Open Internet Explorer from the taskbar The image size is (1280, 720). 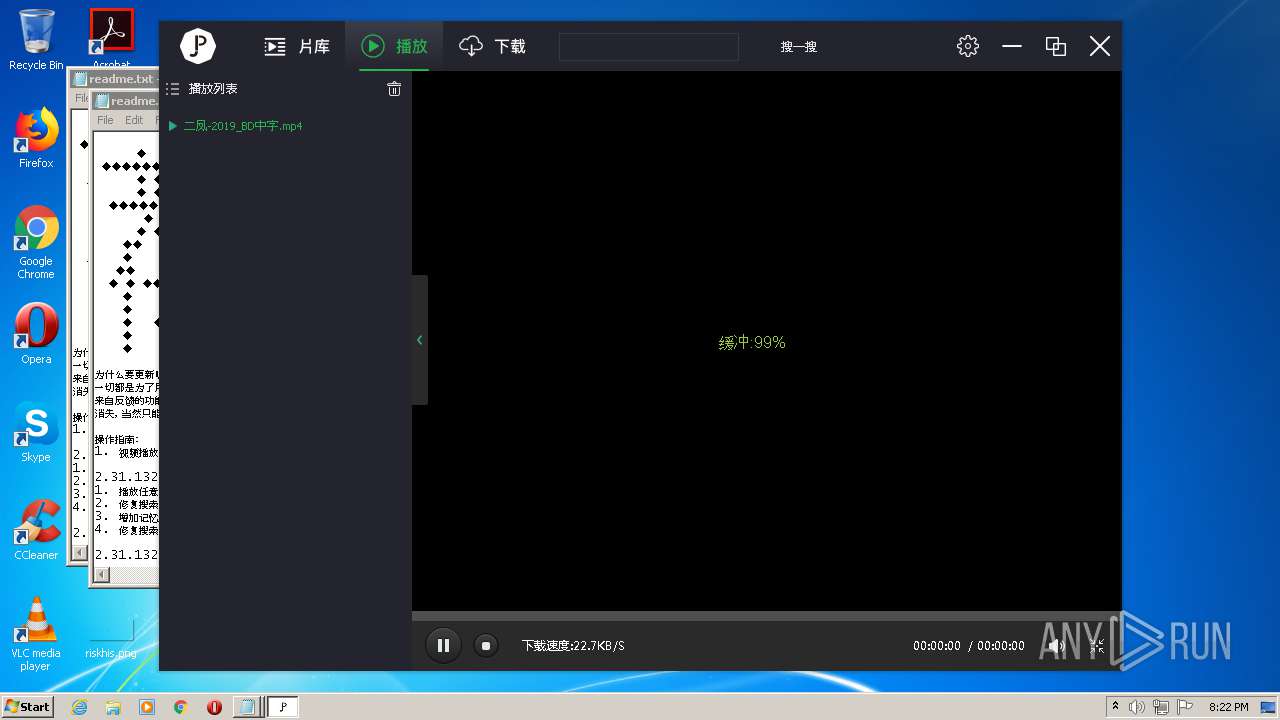point(79,707)
